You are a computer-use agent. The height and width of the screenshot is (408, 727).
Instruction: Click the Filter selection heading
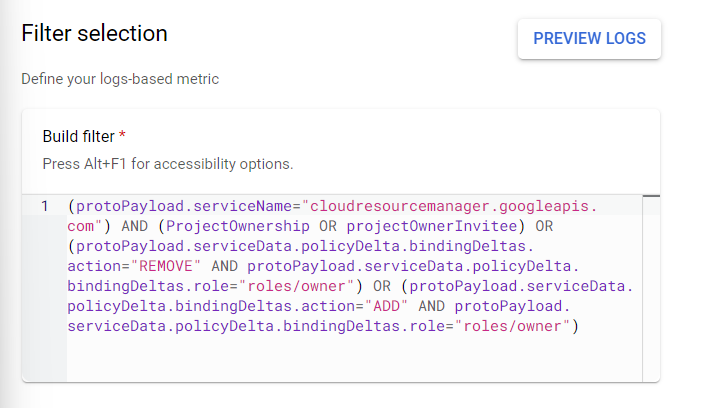(94, 33)
